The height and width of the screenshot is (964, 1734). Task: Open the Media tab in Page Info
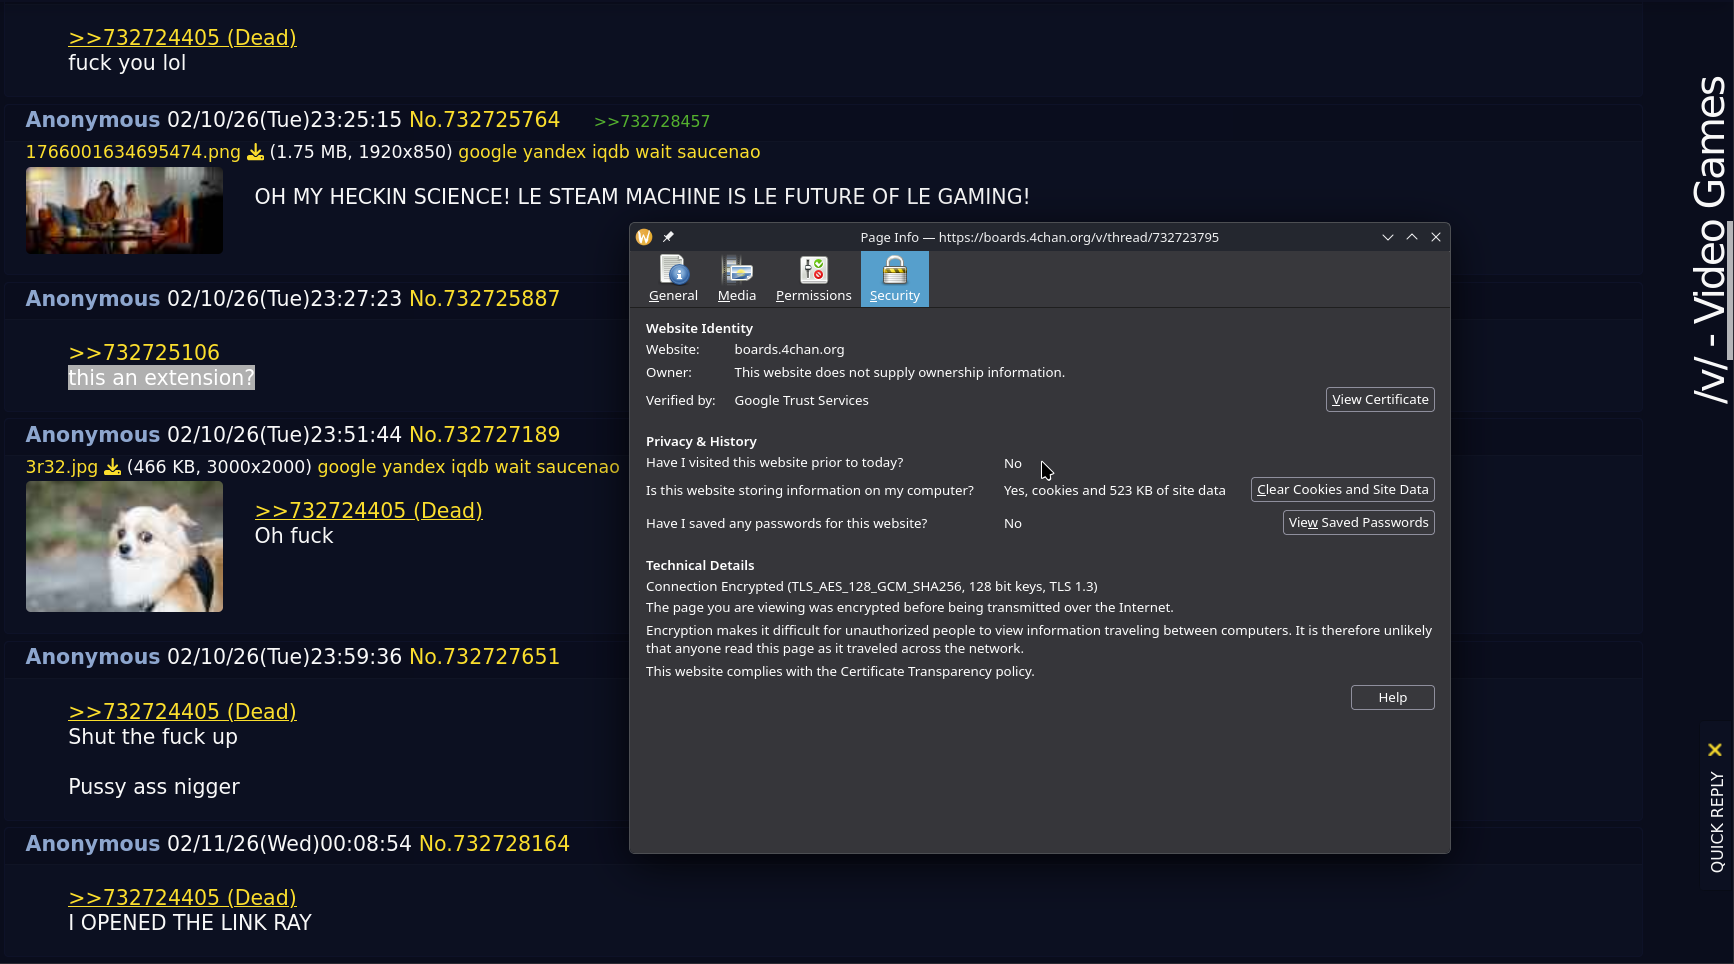(737, 279)
